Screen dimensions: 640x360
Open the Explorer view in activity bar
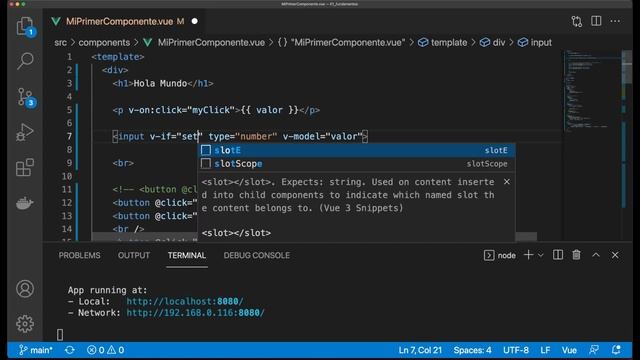(25, 26)
